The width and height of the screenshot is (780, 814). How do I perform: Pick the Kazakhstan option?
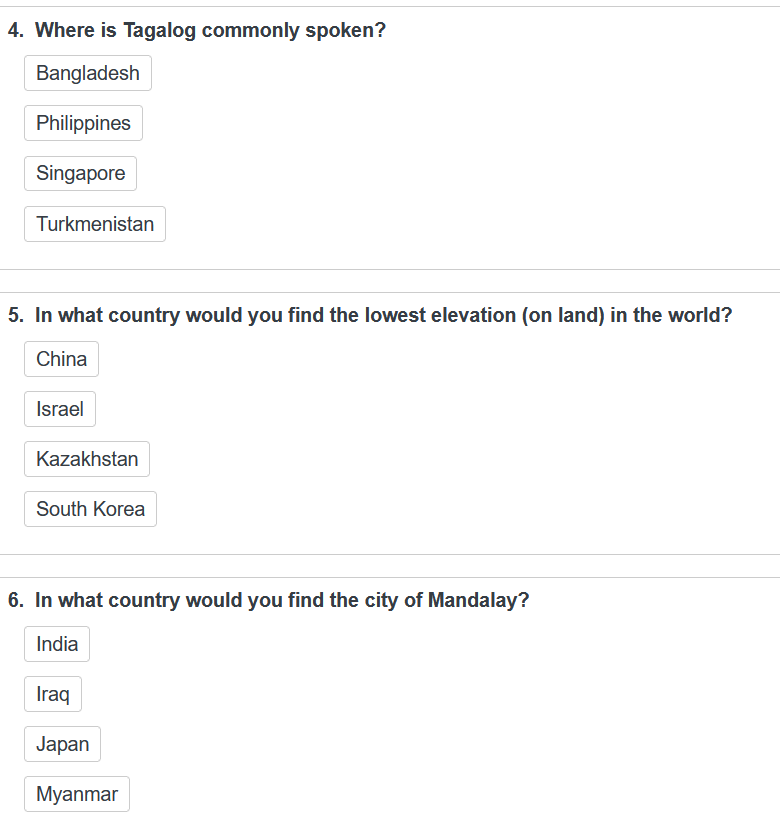pyautogui.click(x=87, y=459)
